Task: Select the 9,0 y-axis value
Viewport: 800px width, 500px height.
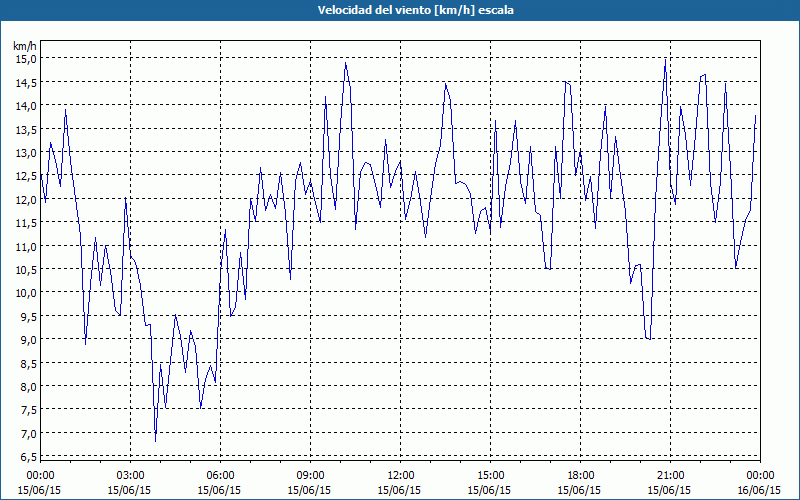Action: pos(29,340)
